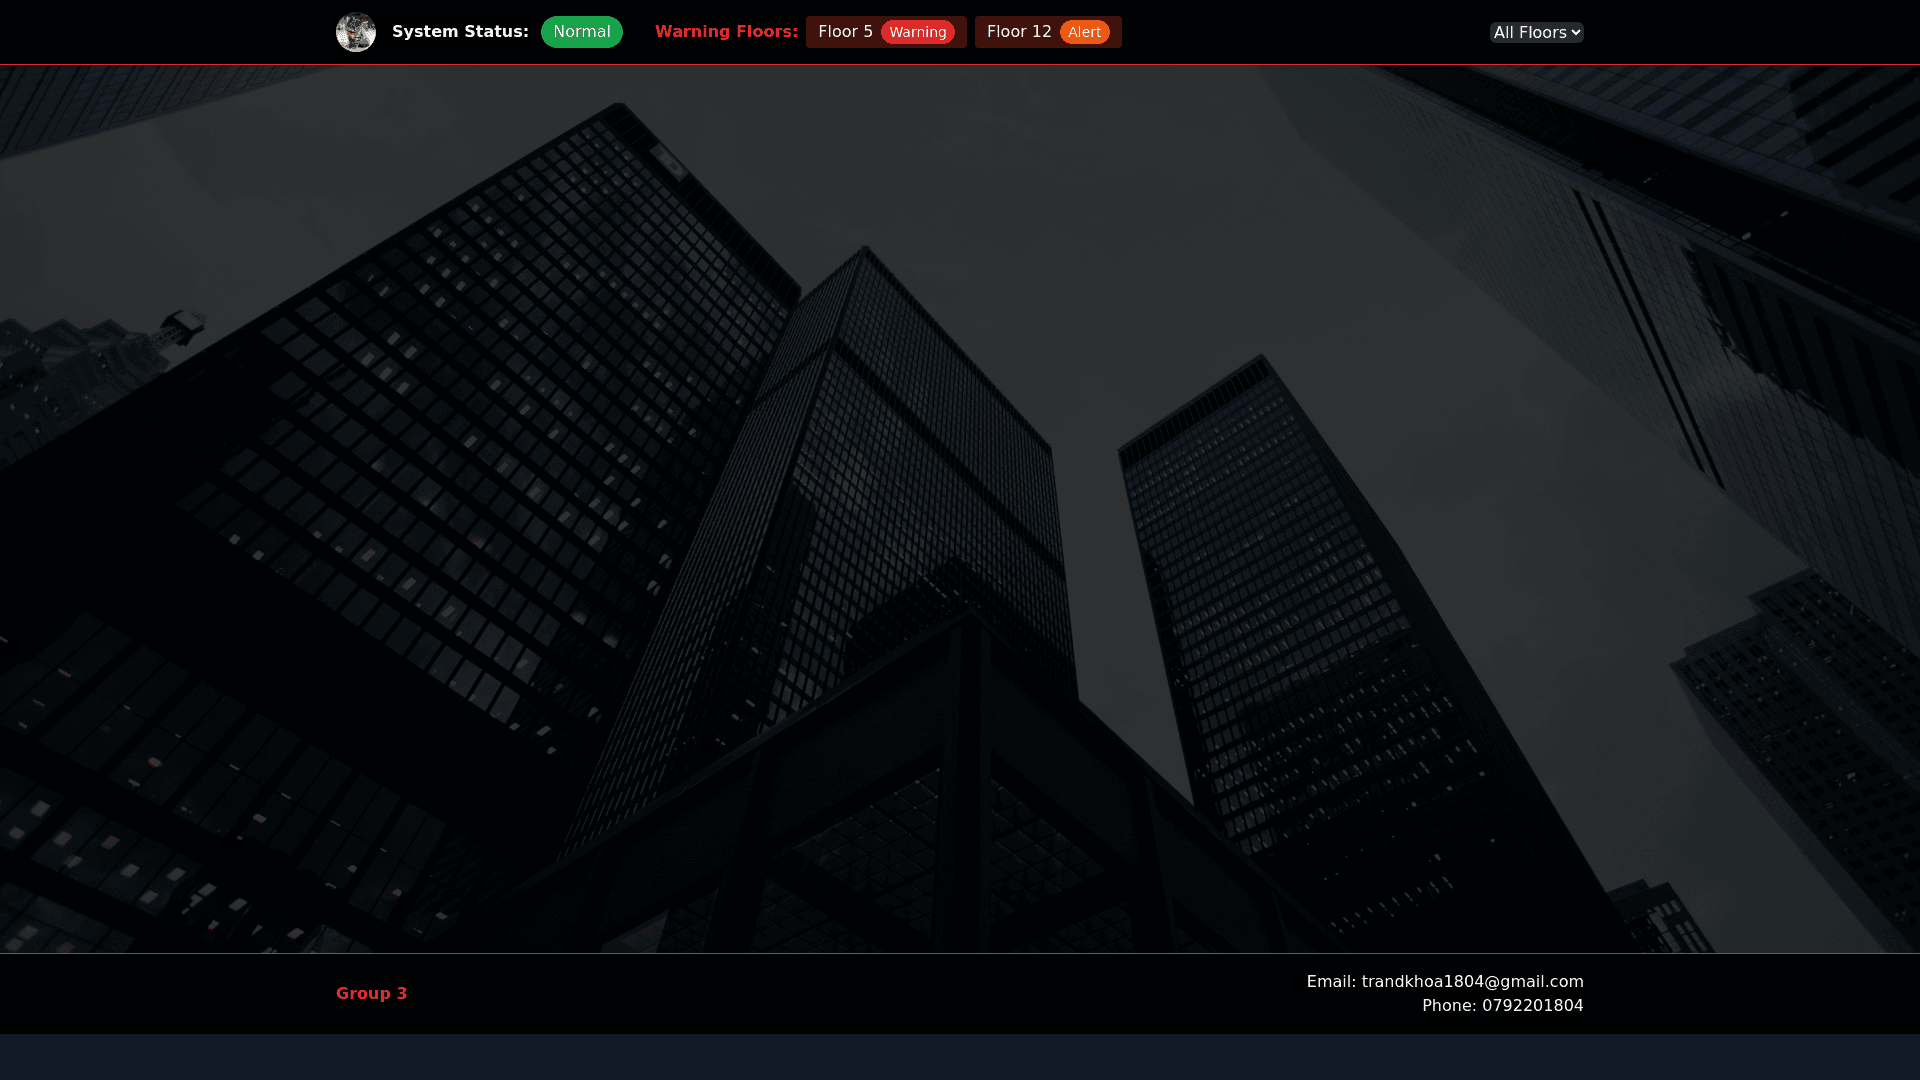Select the Floor 5 warning chip
Image resolution: width=1920 pixels, height=1080 pixels.
click(x=885, y=32)
